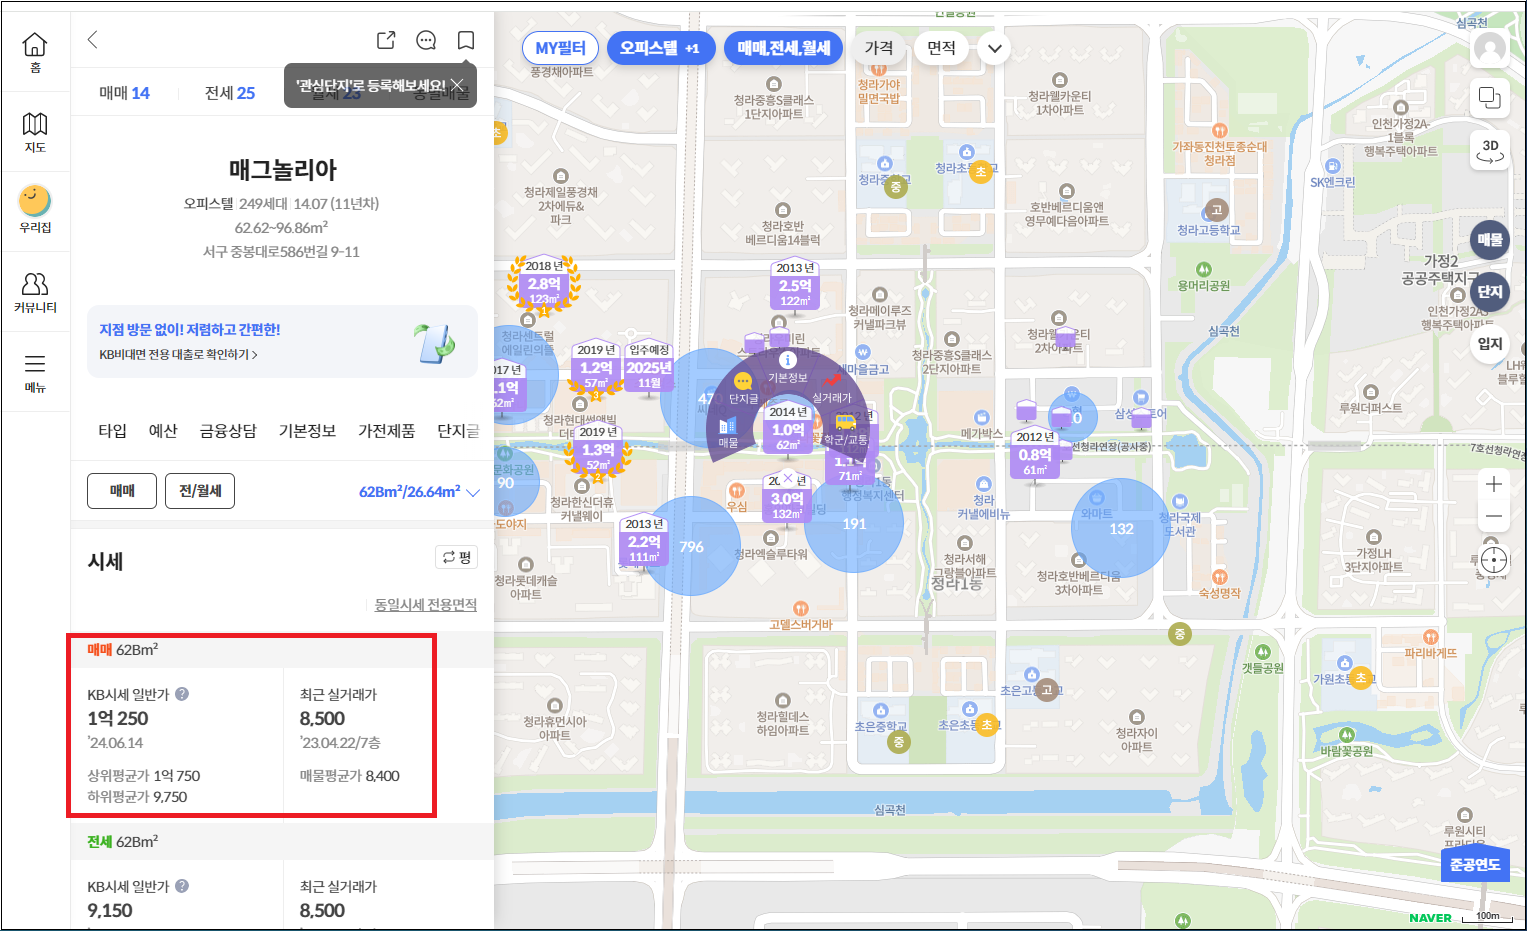Center map on current location
1527x931 pixels.
(1494, 560)
